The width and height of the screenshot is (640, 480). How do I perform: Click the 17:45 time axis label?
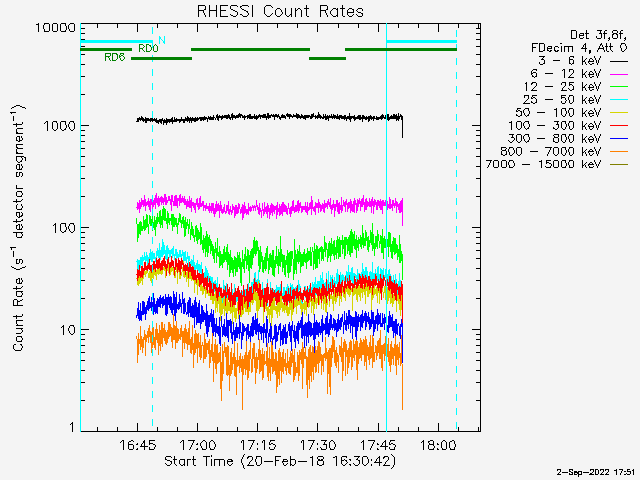[378, 445]
